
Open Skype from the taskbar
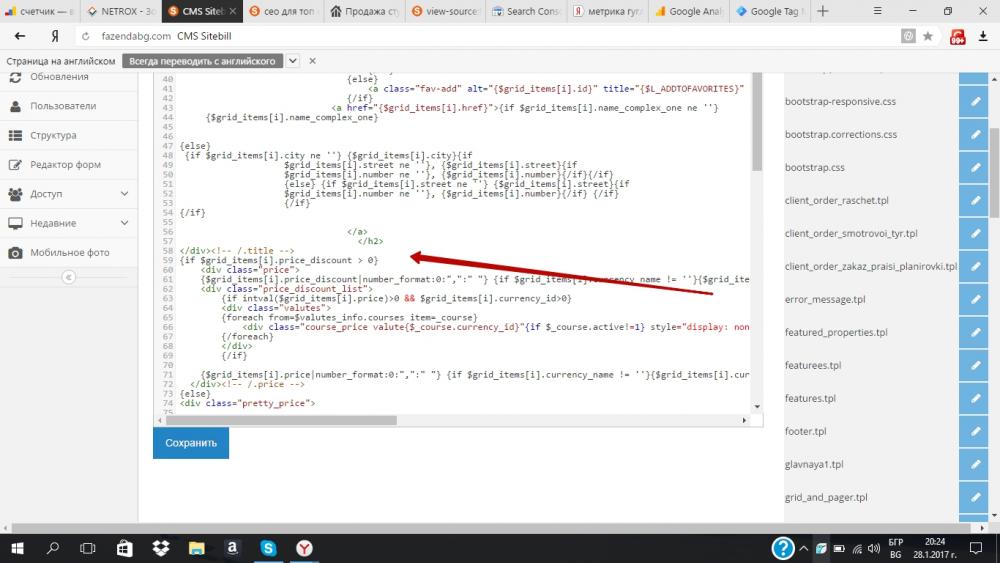point(268,548)
